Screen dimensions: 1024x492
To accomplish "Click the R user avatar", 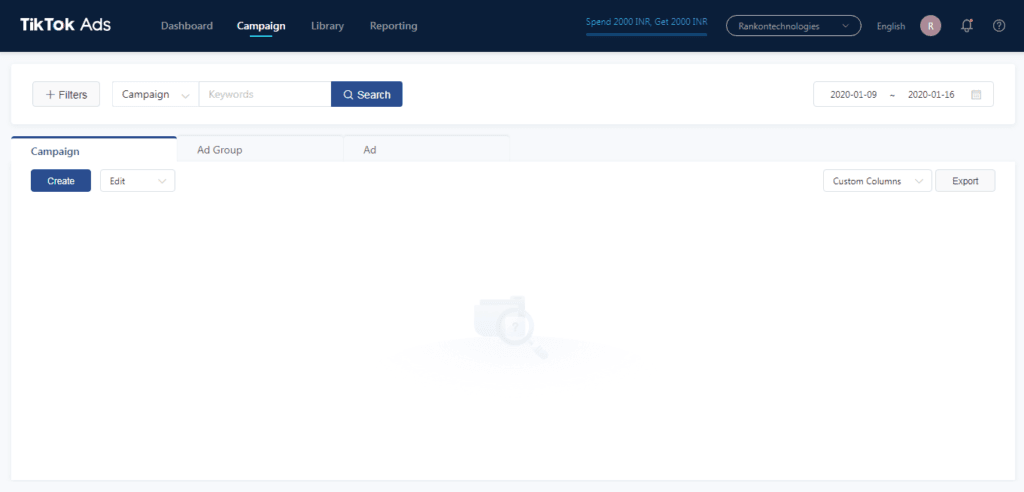I will click(x=931, y=26).
